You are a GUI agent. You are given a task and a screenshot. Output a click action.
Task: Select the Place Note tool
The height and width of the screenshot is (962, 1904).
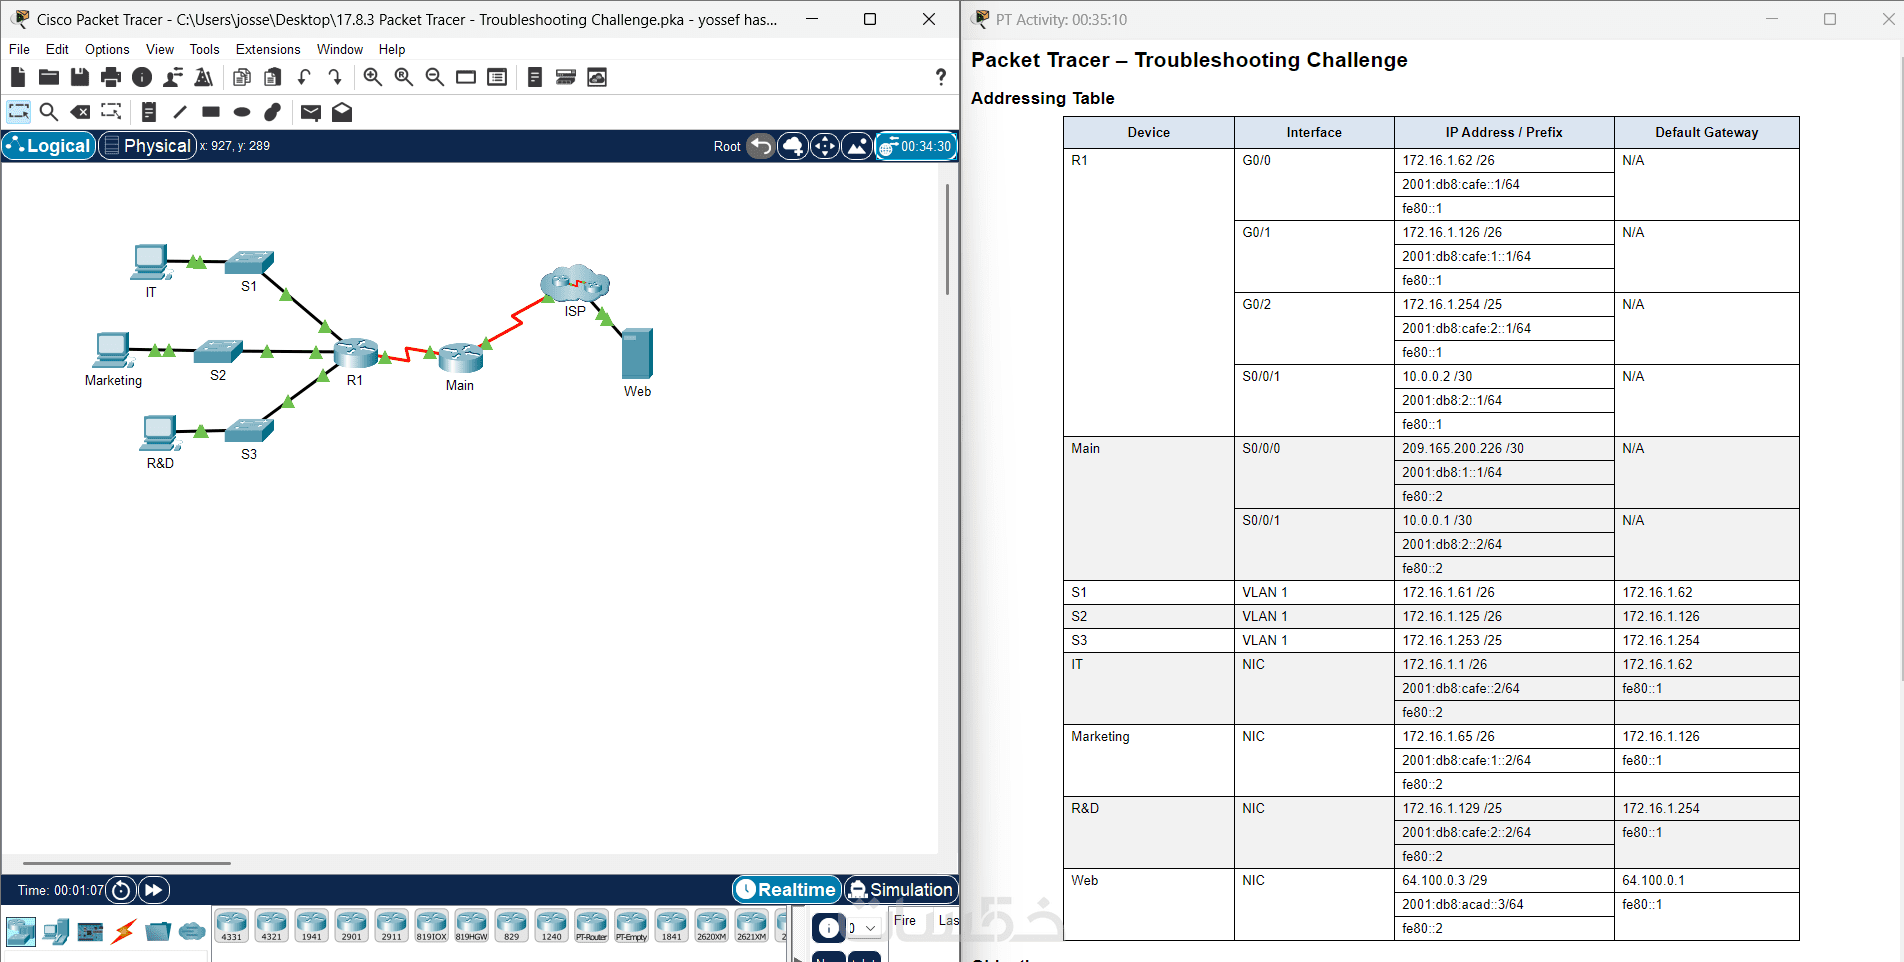click(x=149, y=112)
